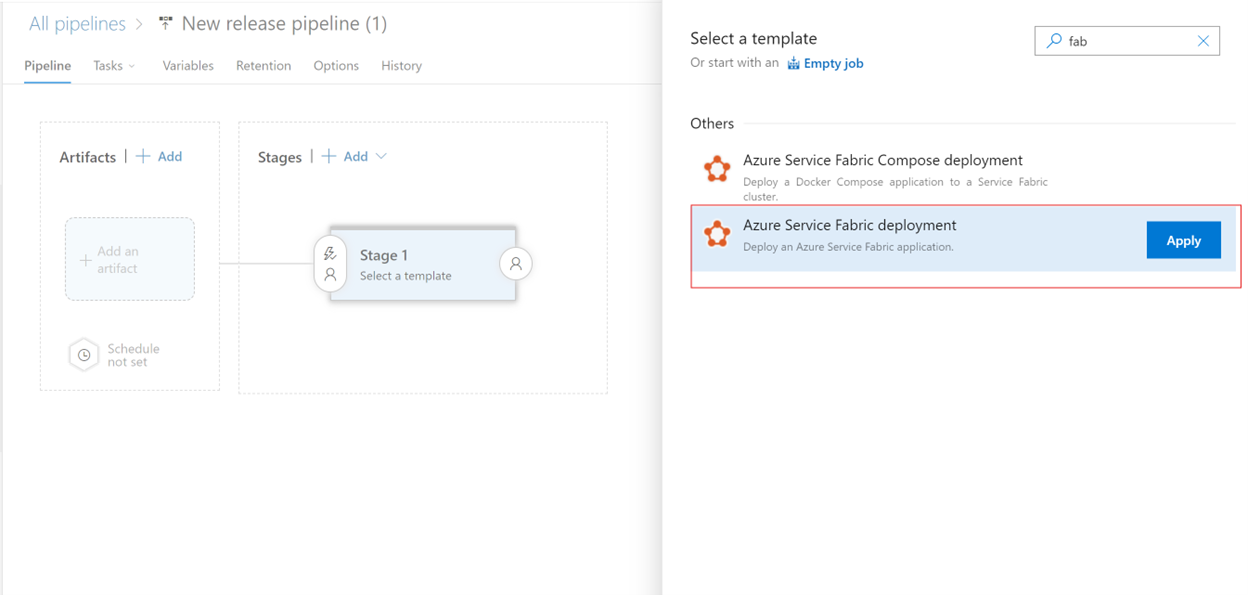
Task: Clear the template search with the X
Action: pos(1203,40)
